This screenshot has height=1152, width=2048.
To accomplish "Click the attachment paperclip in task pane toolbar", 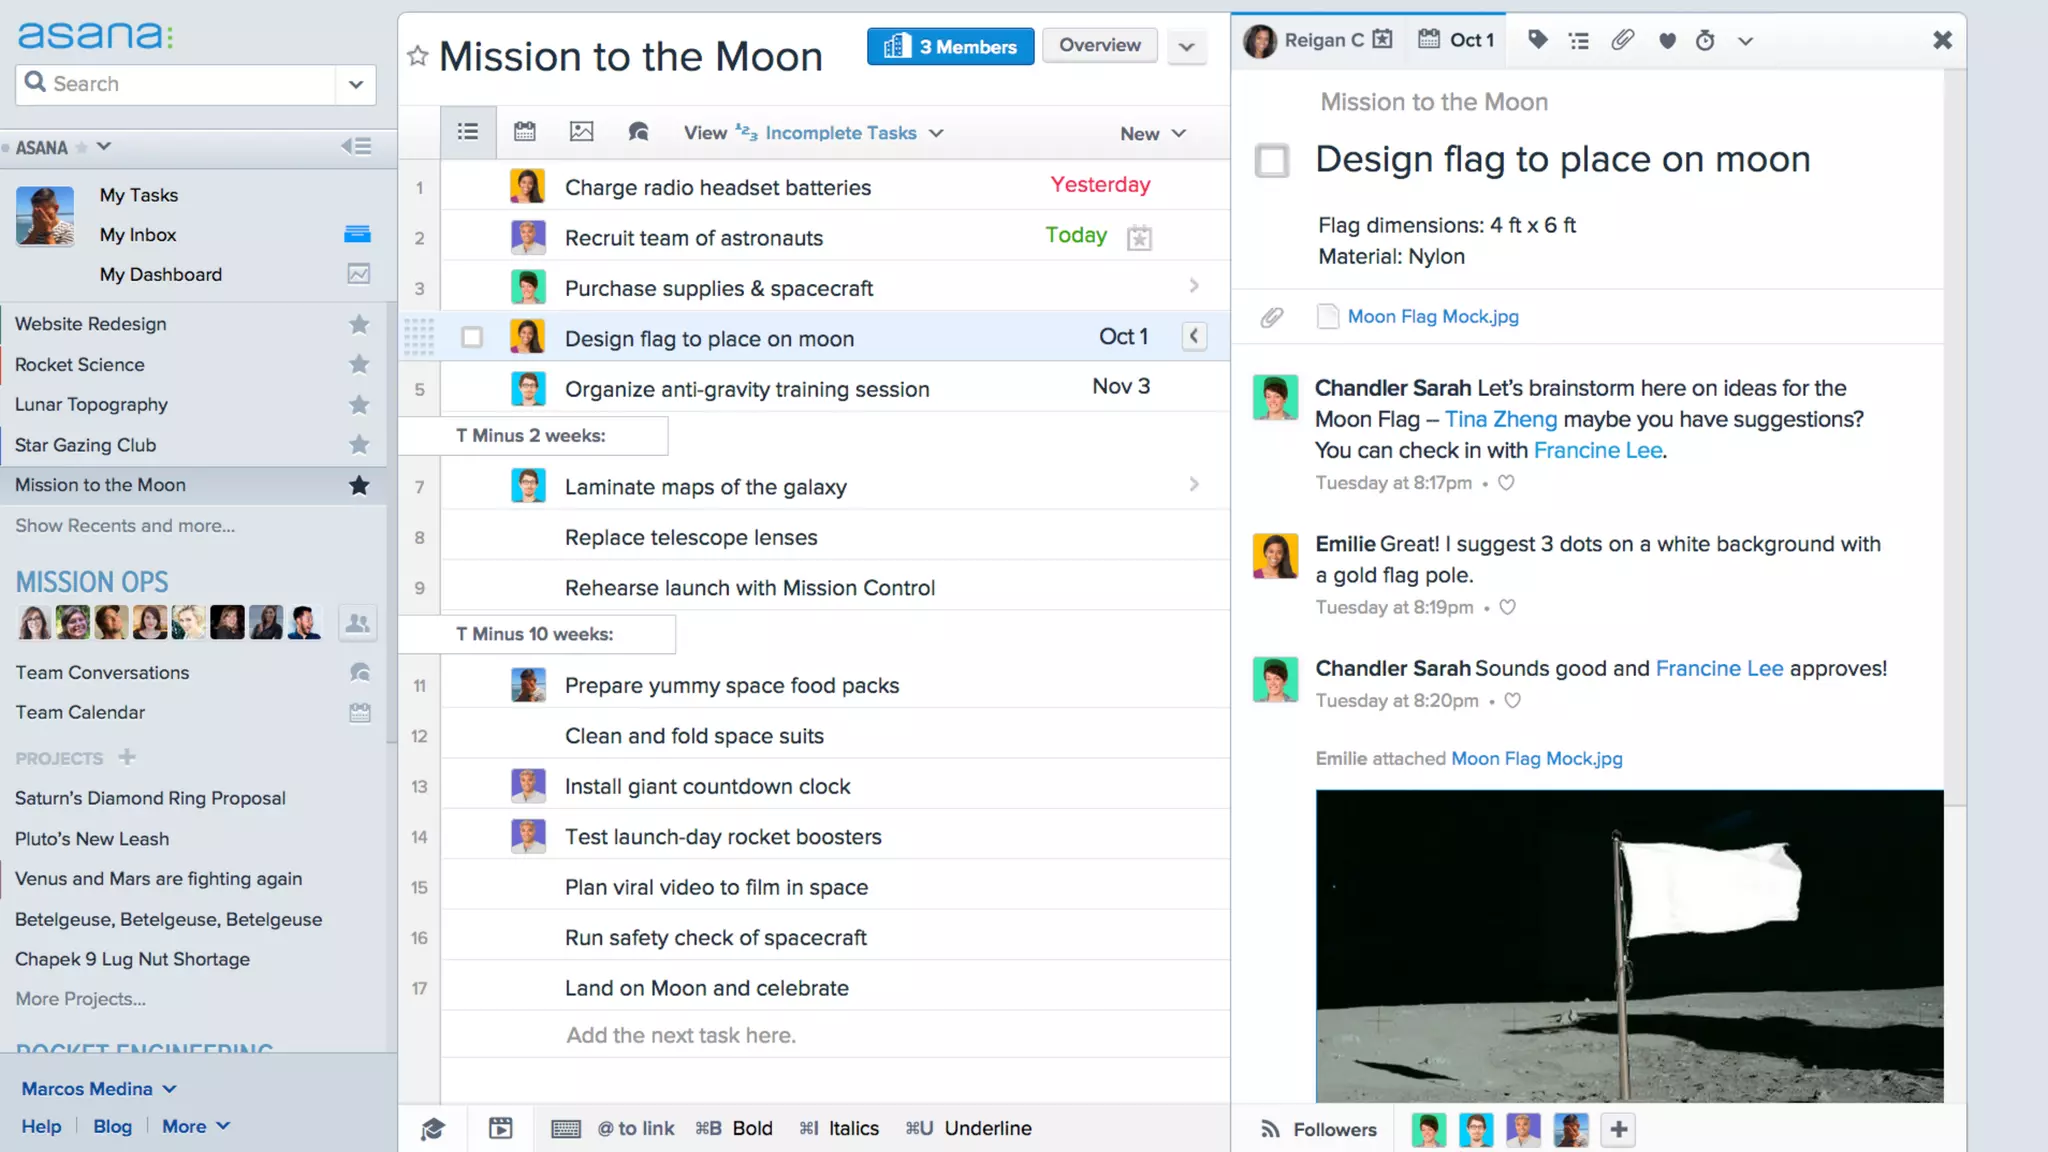I will (x=1622, y=40).
